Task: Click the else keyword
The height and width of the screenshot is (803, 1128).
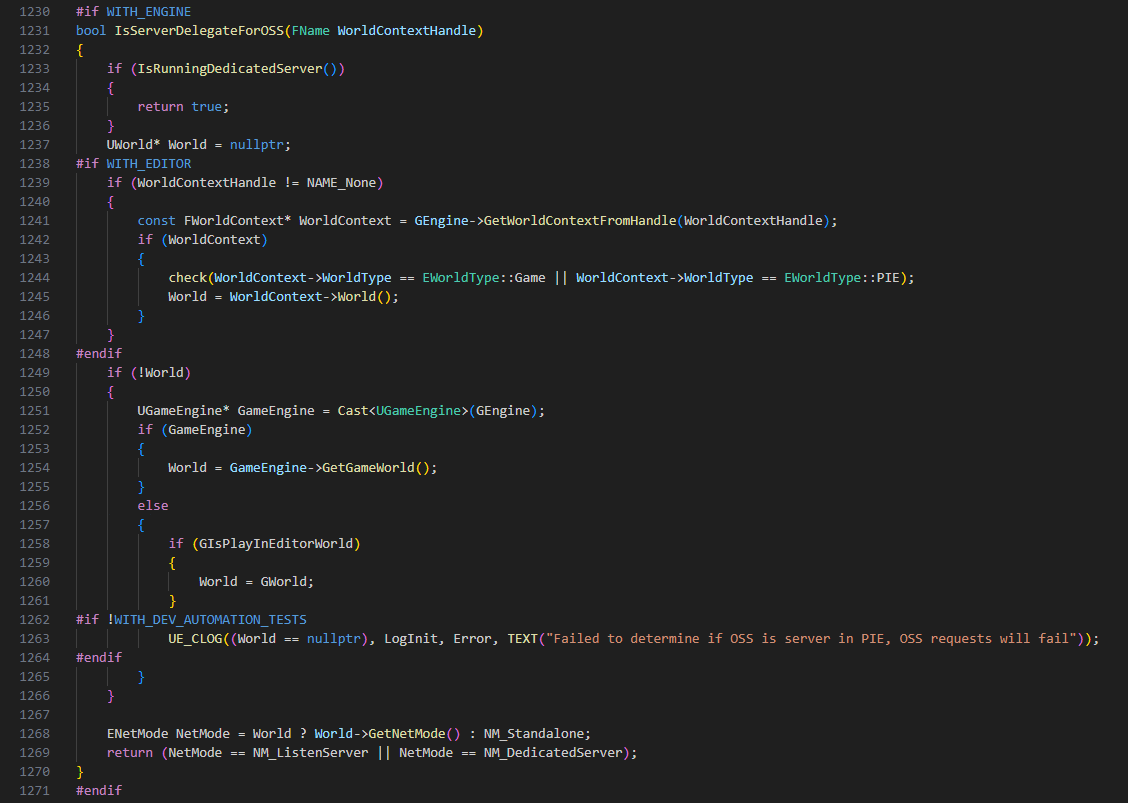Action: [x=153, y=506]
